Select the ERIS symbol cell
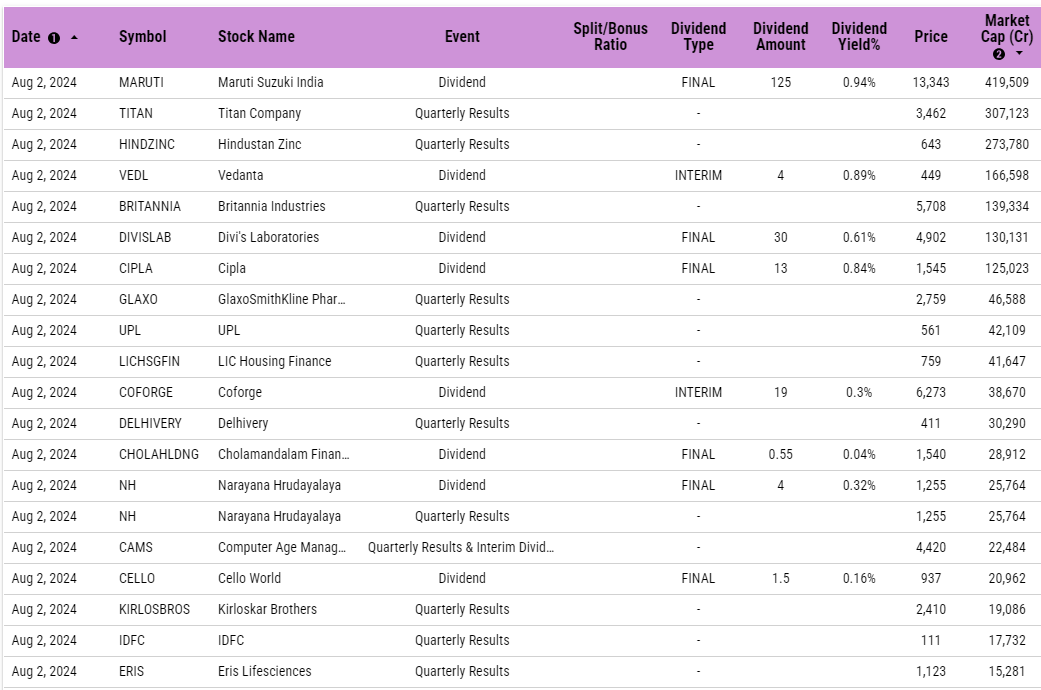The height and width of the screenshot is (690, 1041). tap(131, 671)
